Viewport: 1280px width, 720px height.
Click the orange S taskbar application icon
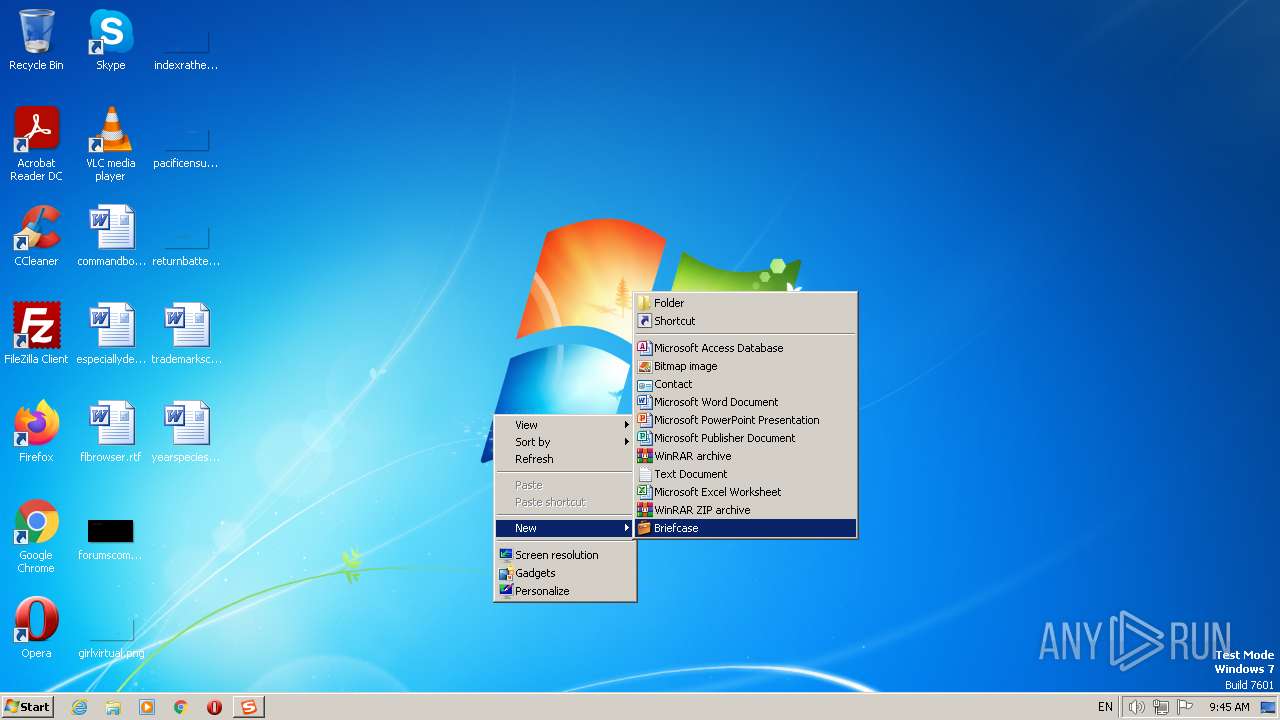point(248,707)
